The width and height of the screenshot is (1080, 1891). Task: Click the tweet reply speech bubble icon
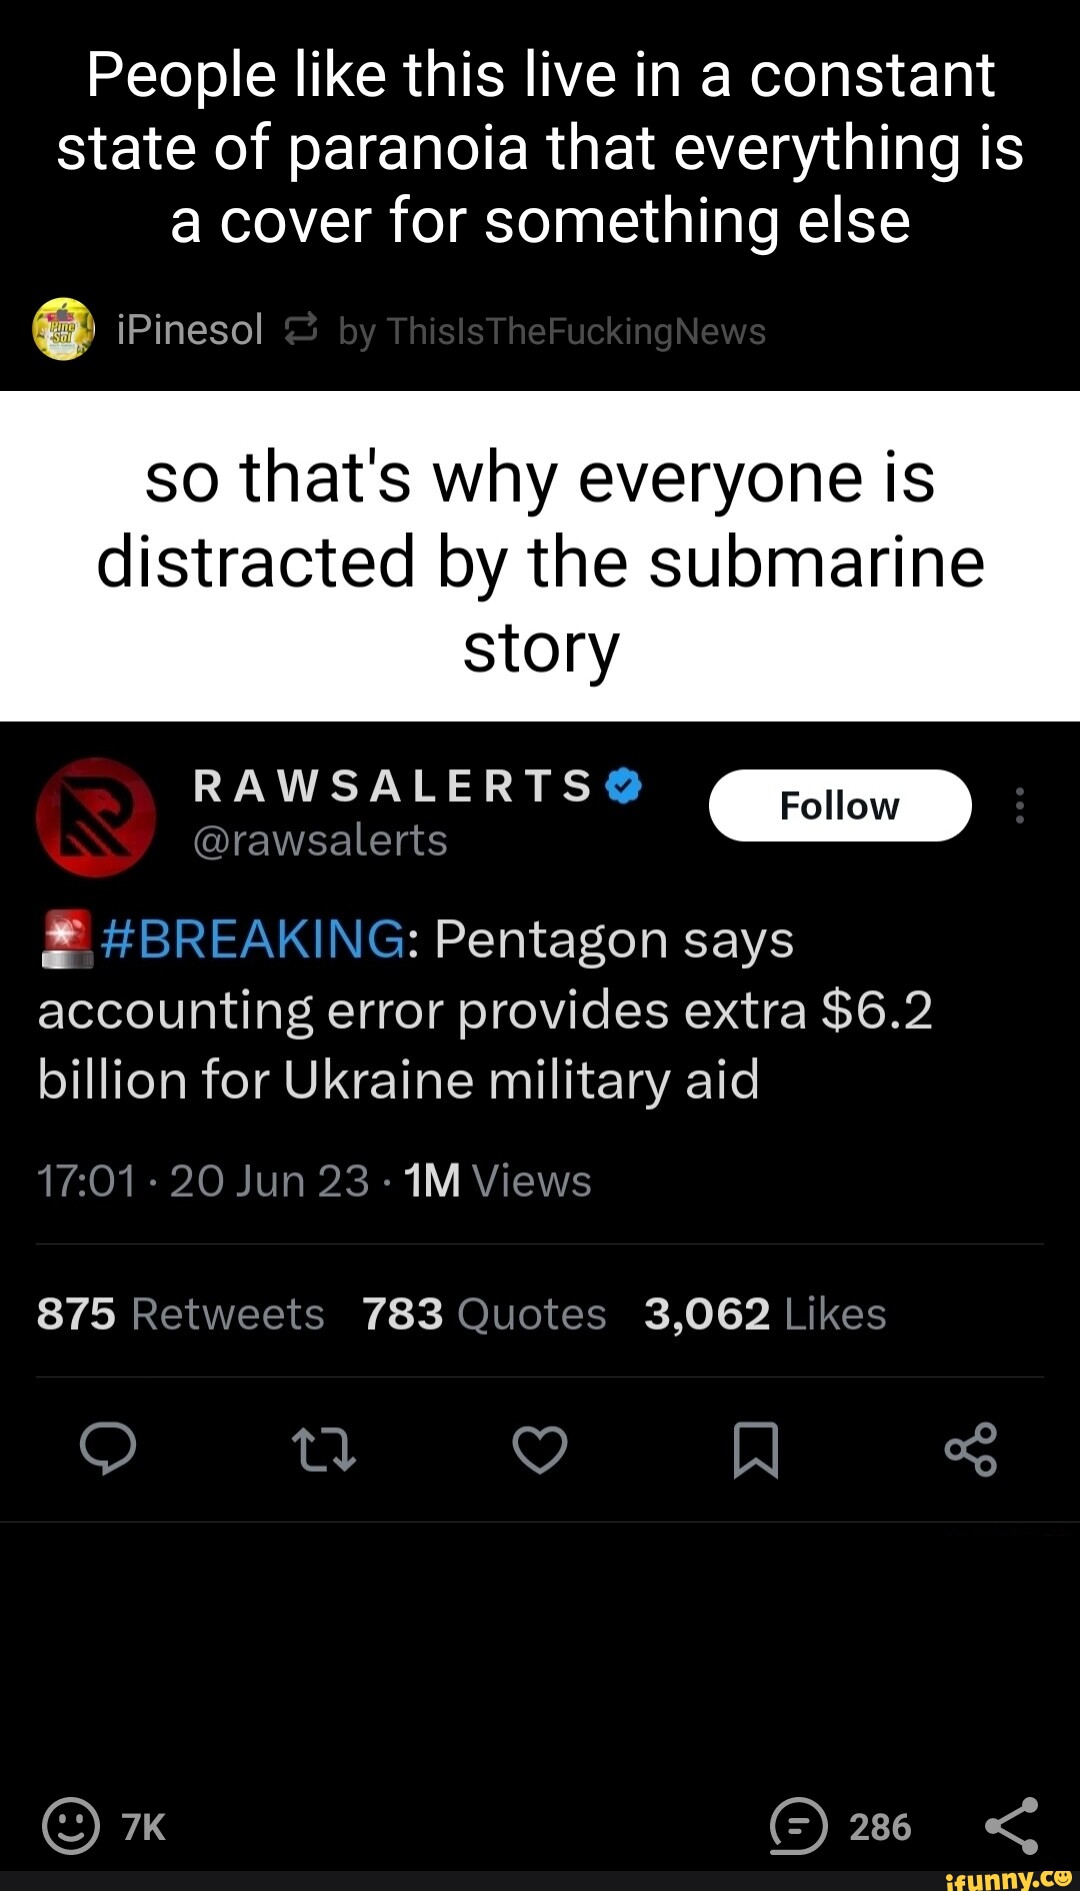tap(108, 1449)
